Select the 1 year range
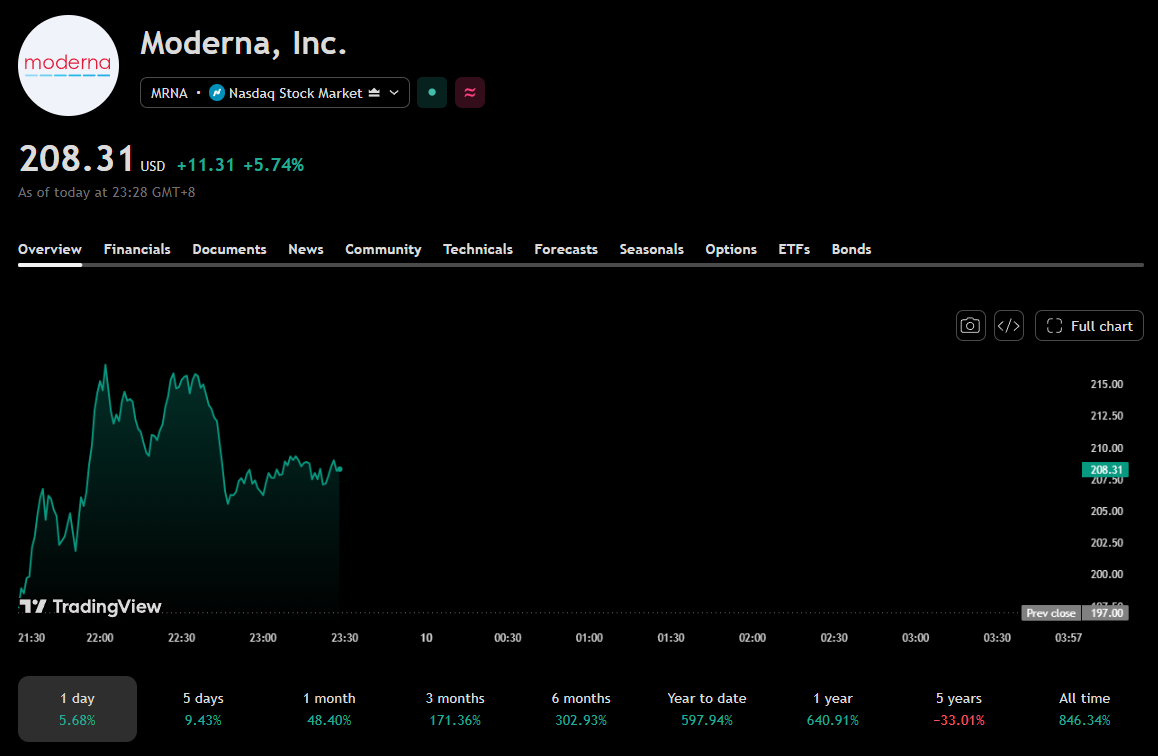The width and height of the screenshot is (1158, 756). point(833,709)
